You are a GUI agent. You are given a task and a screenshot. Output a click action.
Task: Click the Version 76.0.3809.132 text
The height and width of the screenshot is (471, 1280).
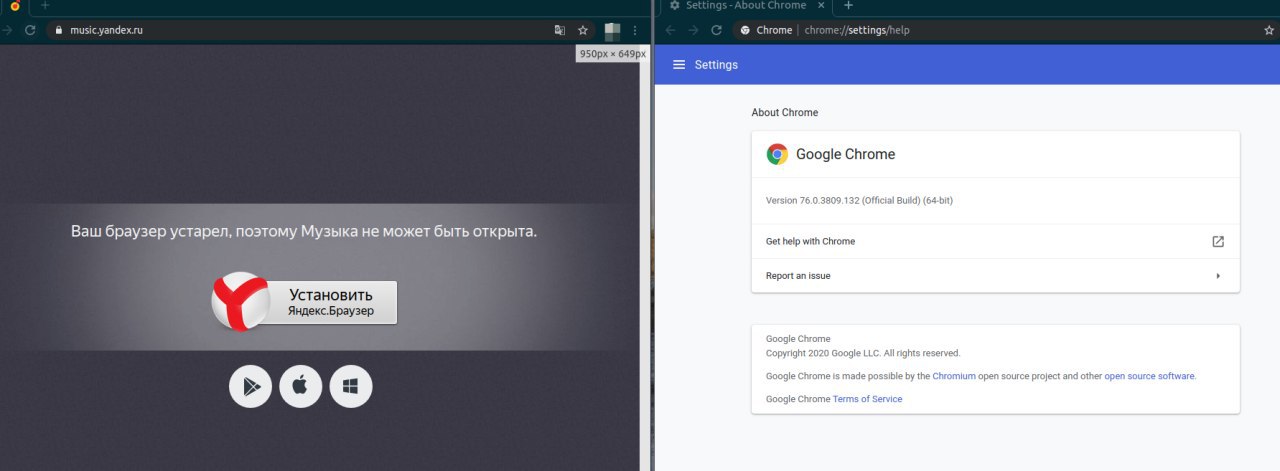pyautogui.click(x=859, y=200)
